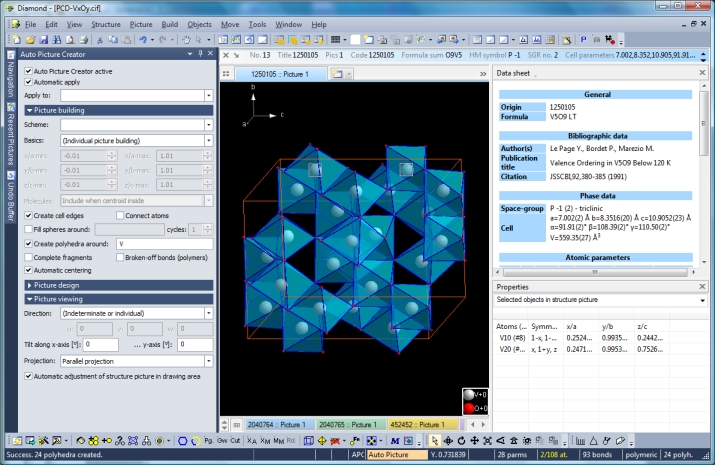
Task: Uncheck Auto Picture Creator active
Action: [x=28, y=72]
